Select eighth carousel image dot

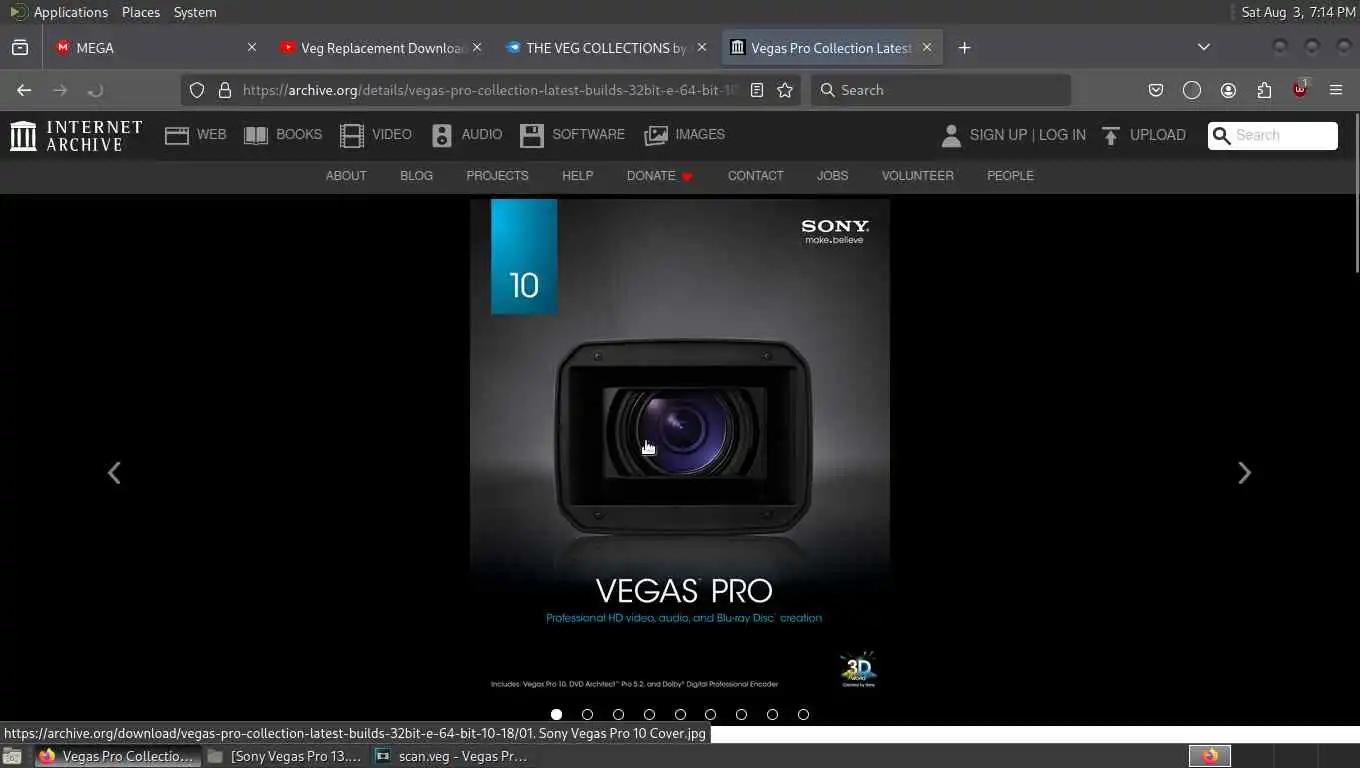coord(772,714)
